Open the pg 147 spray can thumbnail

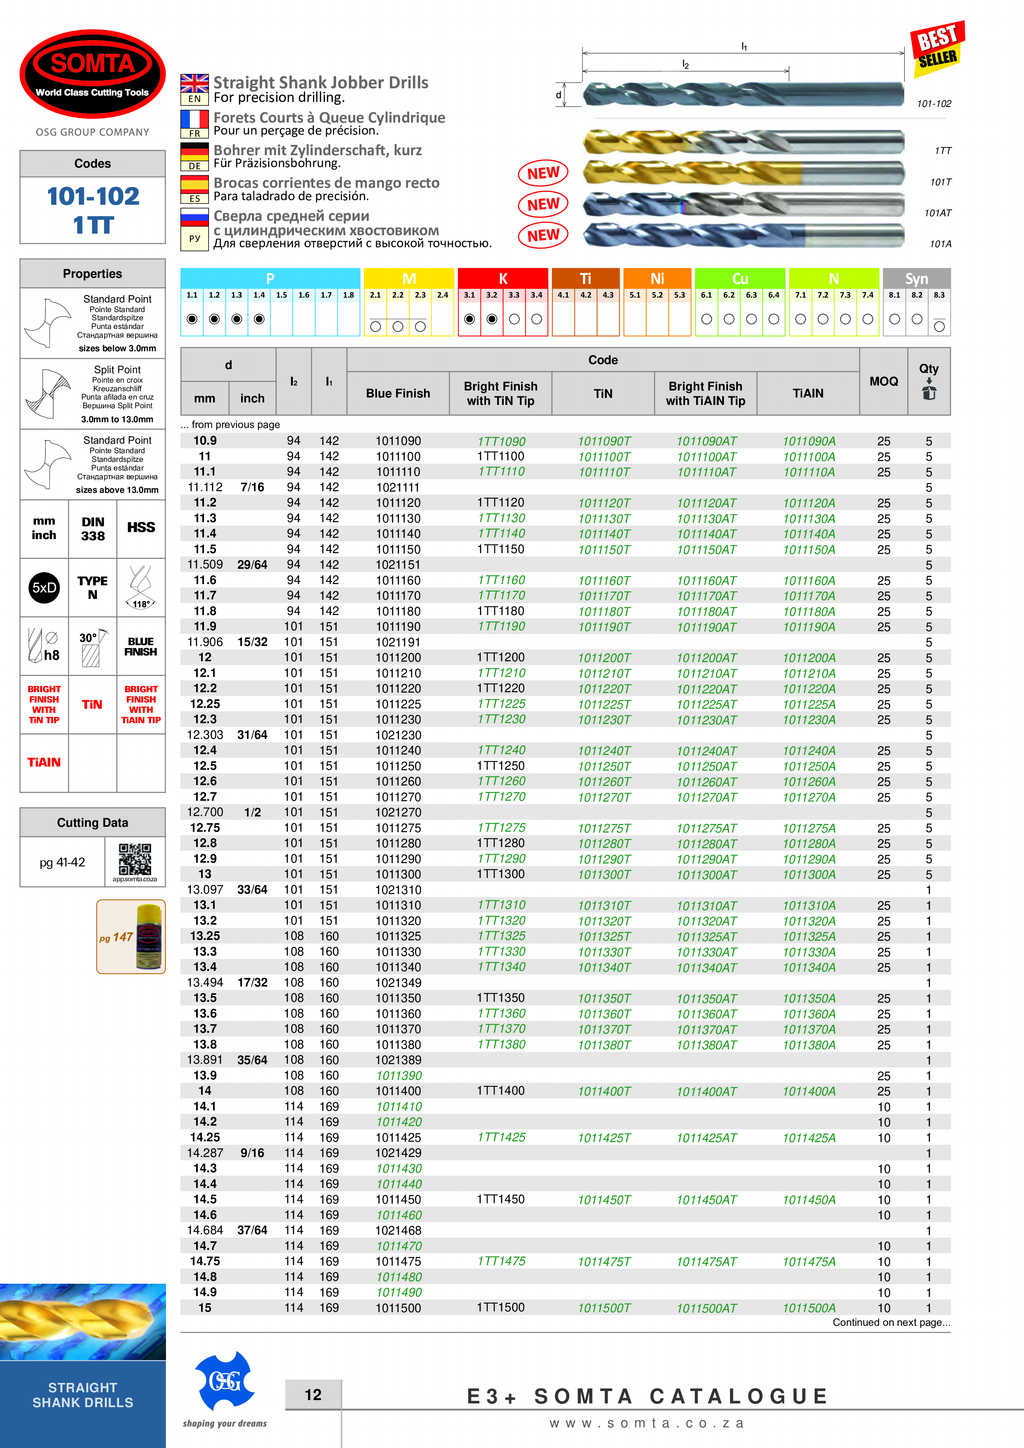pyautogui.click(x=131, y=937)
